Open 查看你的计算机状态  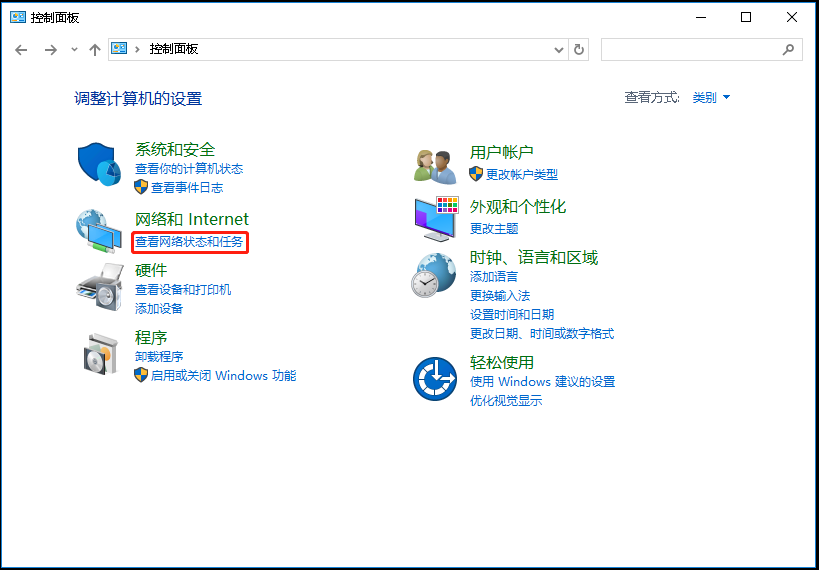tap(189, 169)
